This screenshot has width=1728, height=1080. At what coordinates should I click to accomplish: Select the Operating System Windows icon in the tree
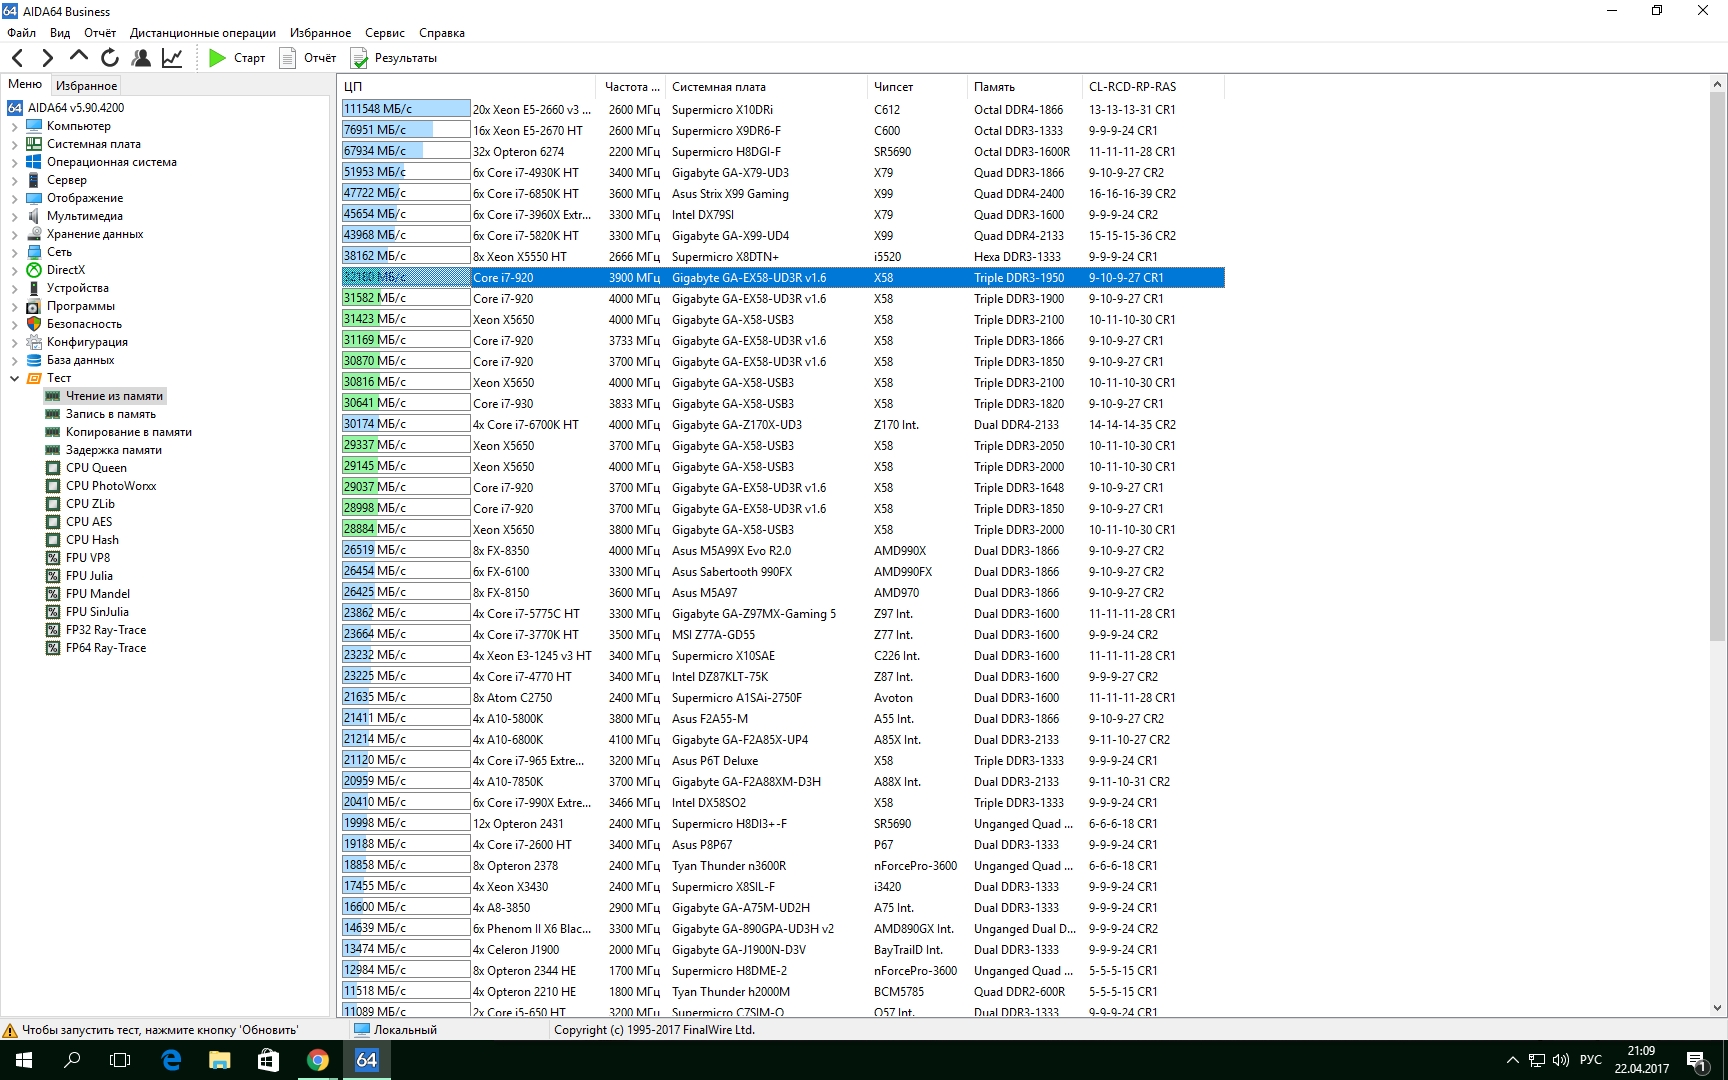click(x=34, y=162)
